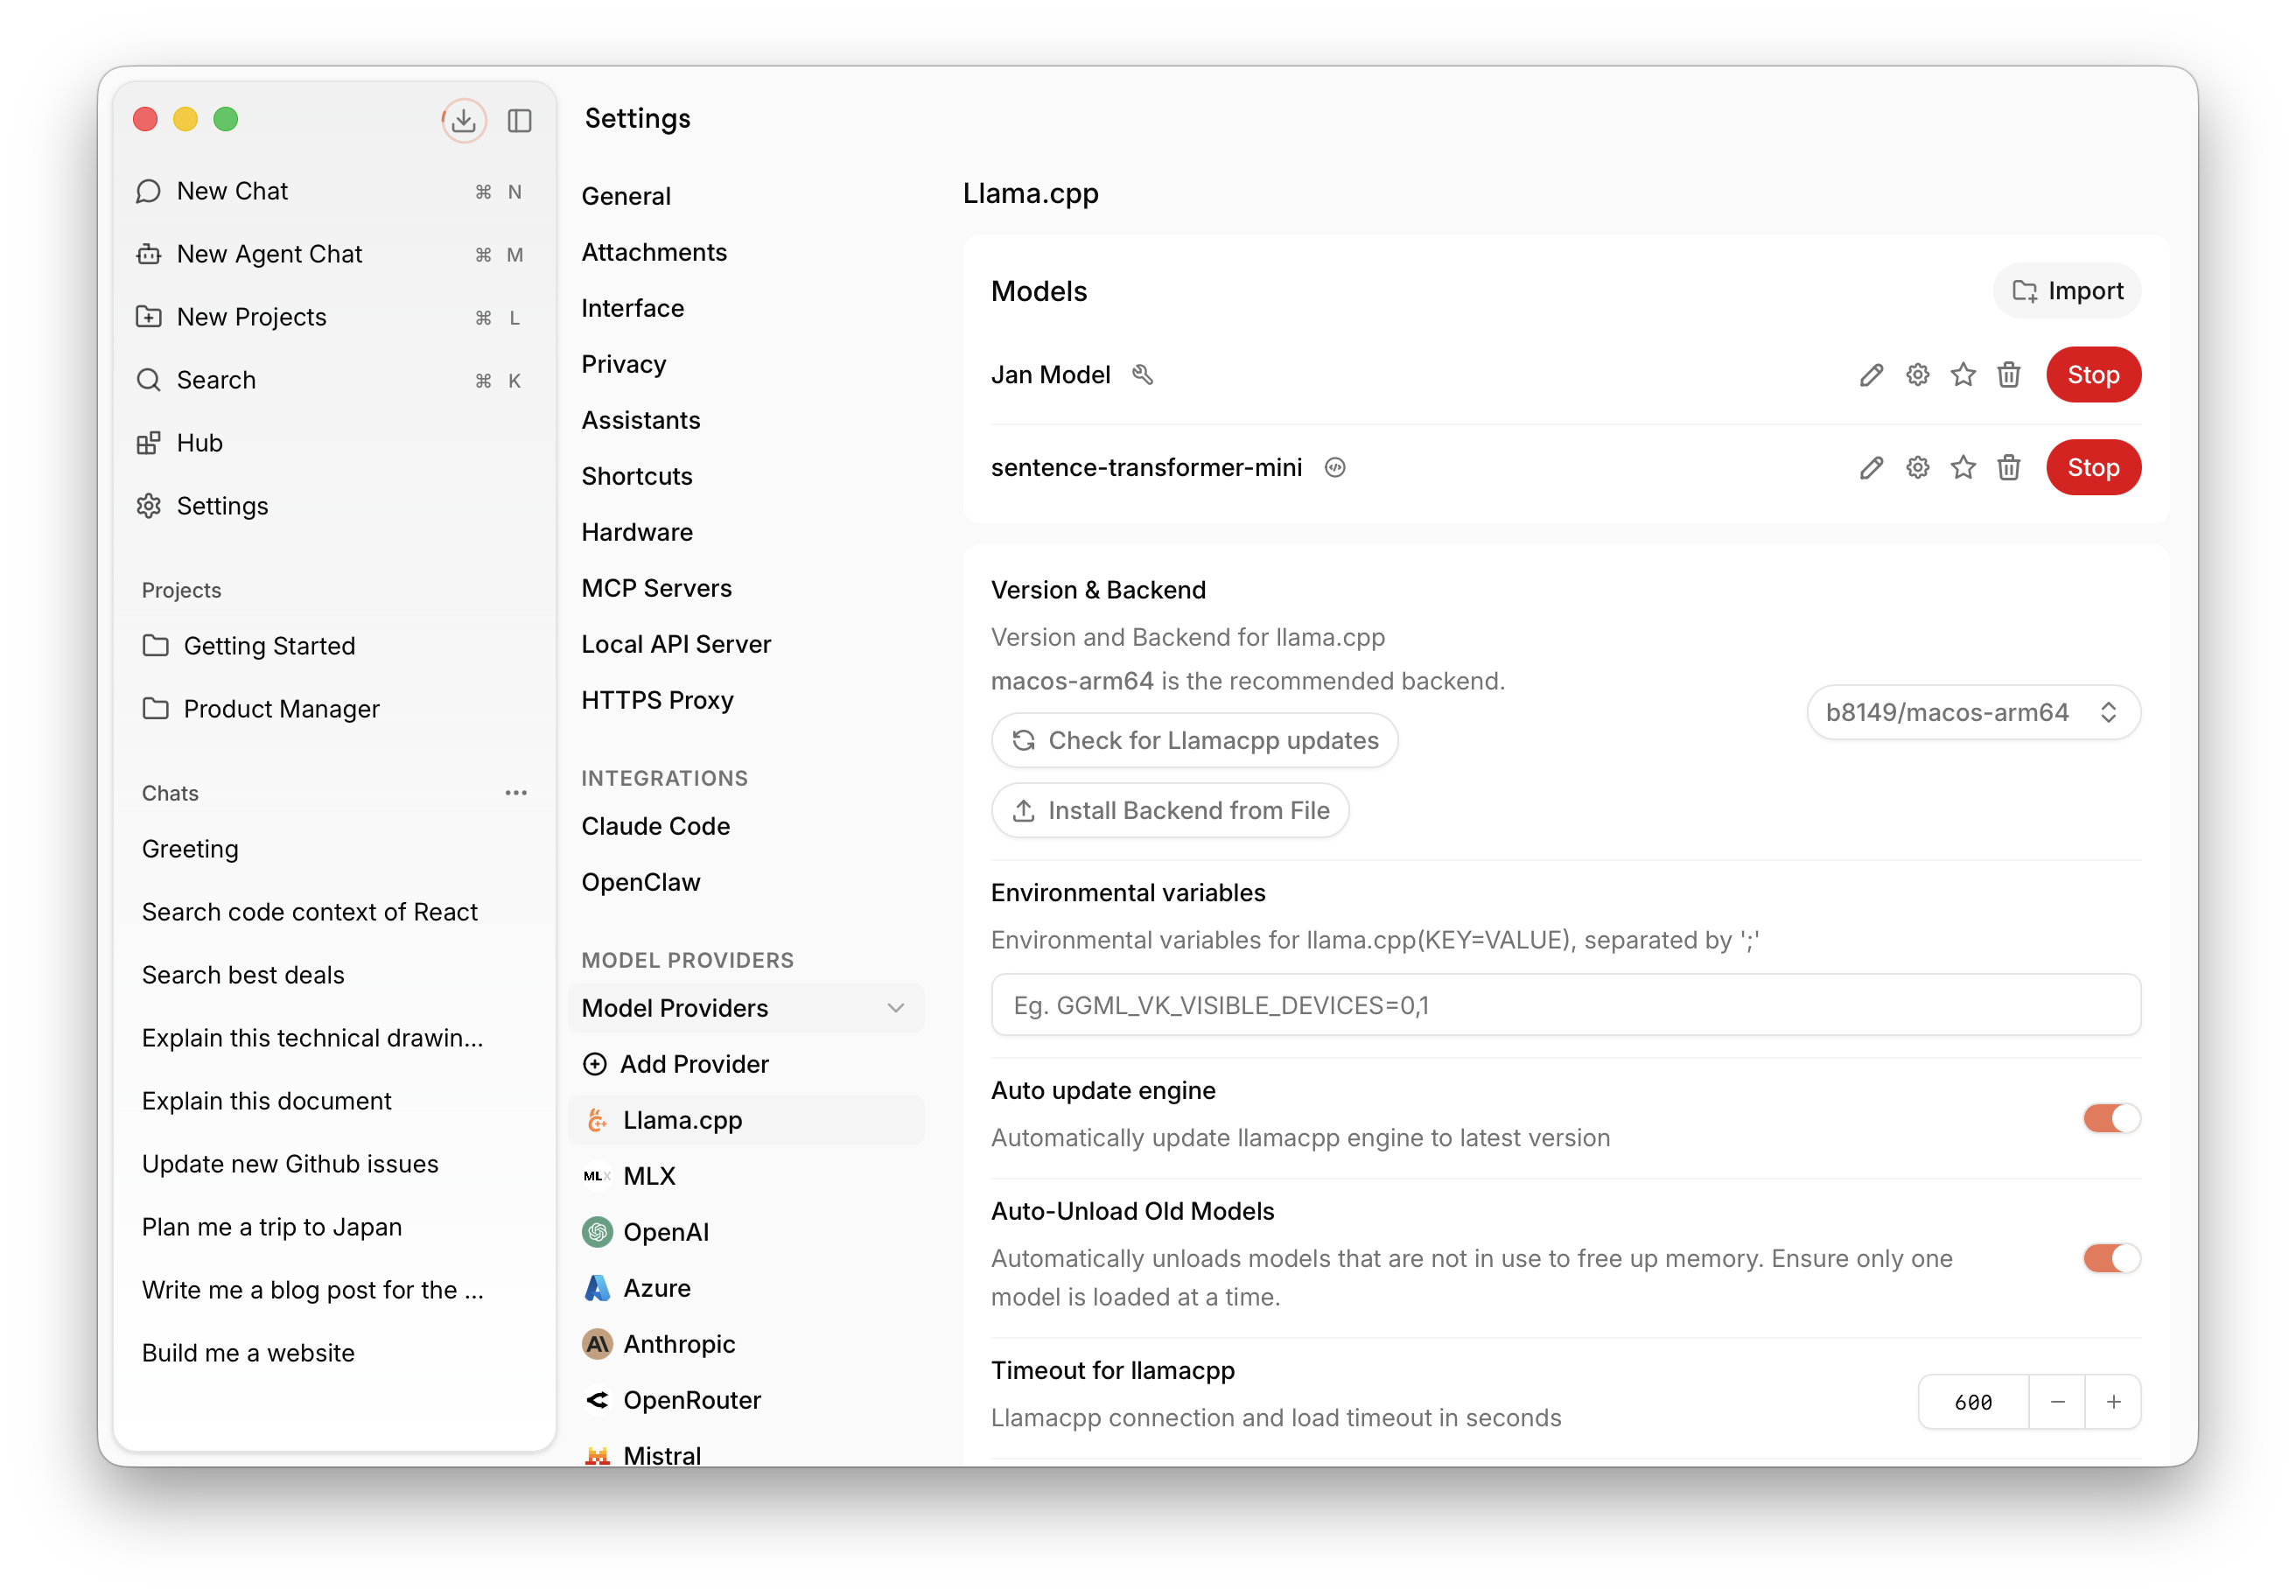Open gear settings for sentence-transformer-mini
The height and width of the screenshot is (1596, 2296).
pyautogui.click(x=1917, y=468)
